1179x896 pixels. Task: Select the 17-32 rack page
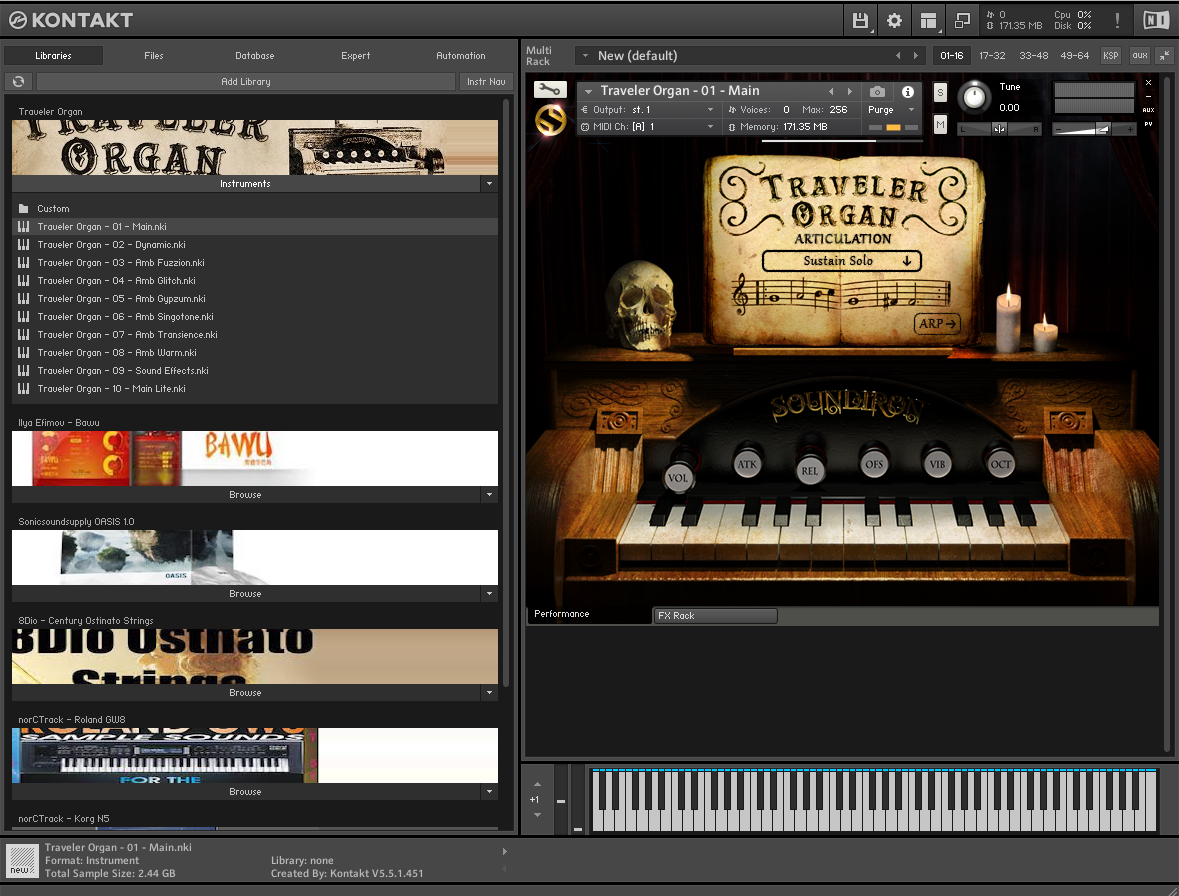[992, 56]
